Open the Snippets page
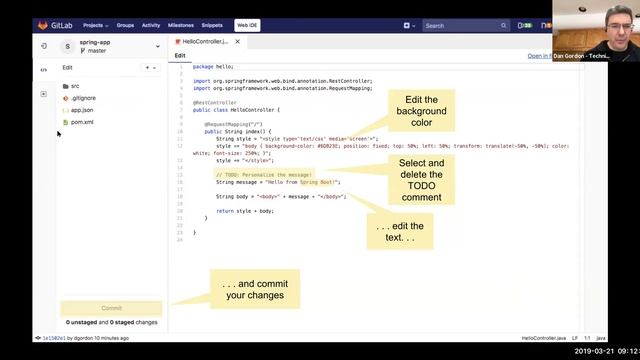This screenshot has width=640, height=360. click(212, 25)
